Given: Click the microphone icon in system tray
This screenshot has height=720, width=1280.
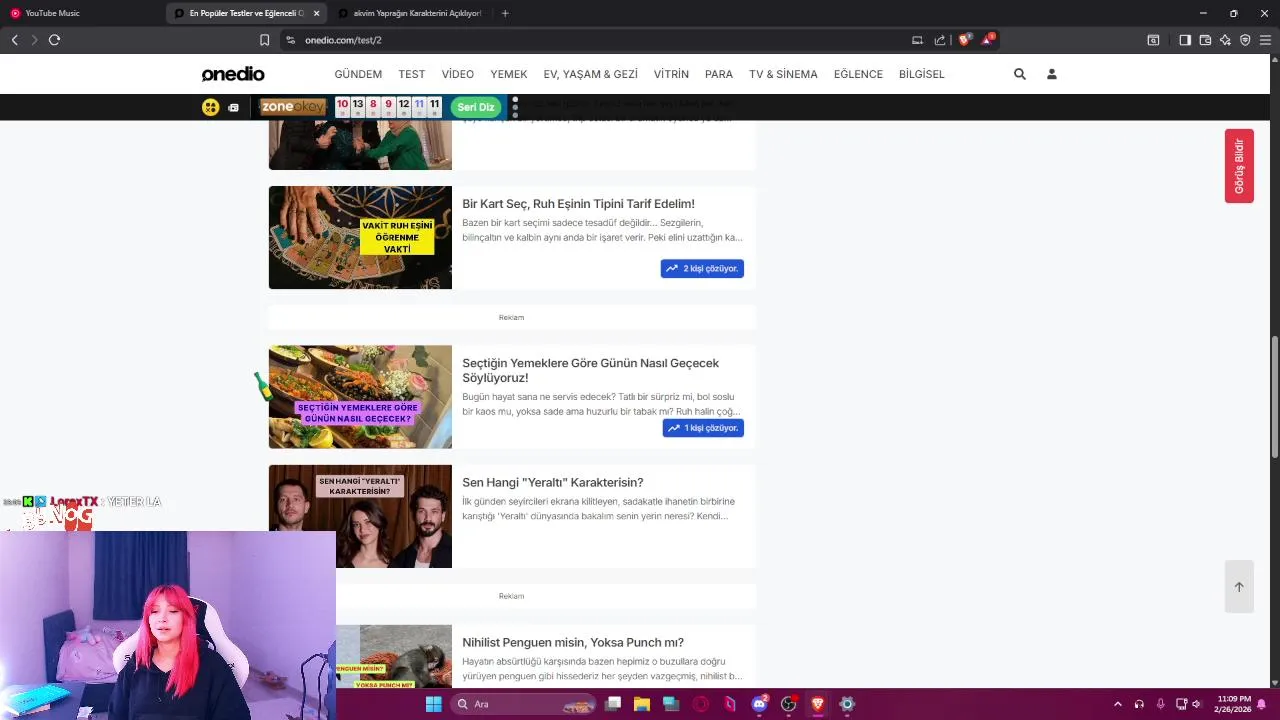Looking at the screenshot, I should (x=1160, y=704).
